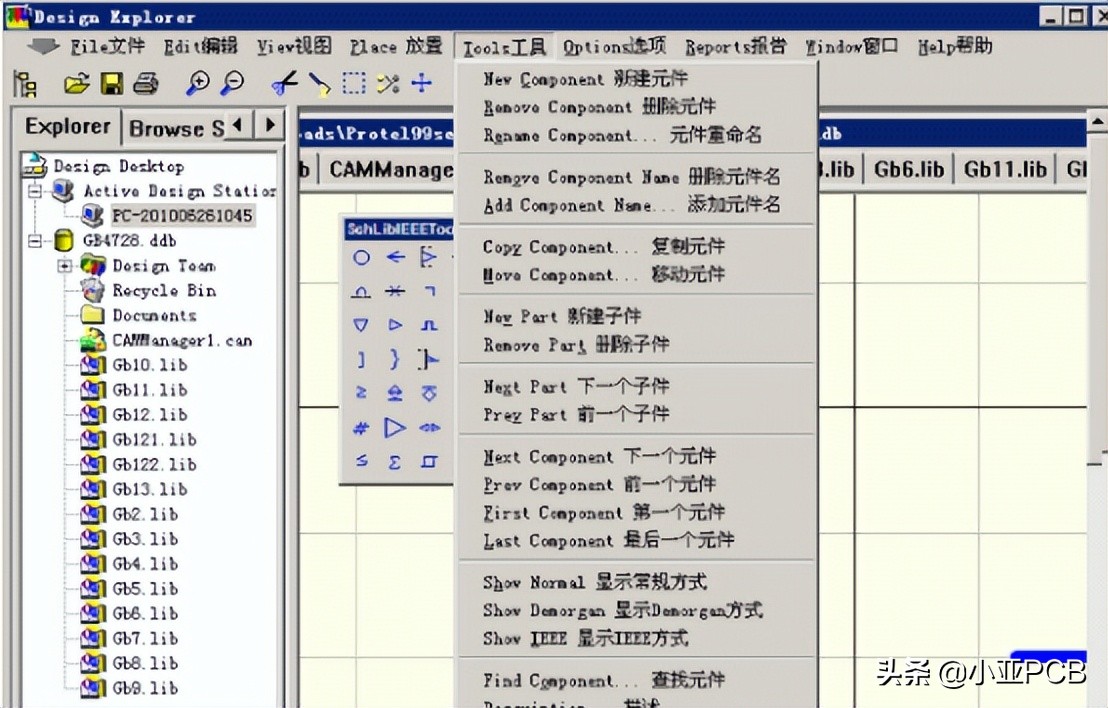Choose Last Component 最后一个元件
The image size is (1108, 708).
pyautogui.click(x=608, y=541)
